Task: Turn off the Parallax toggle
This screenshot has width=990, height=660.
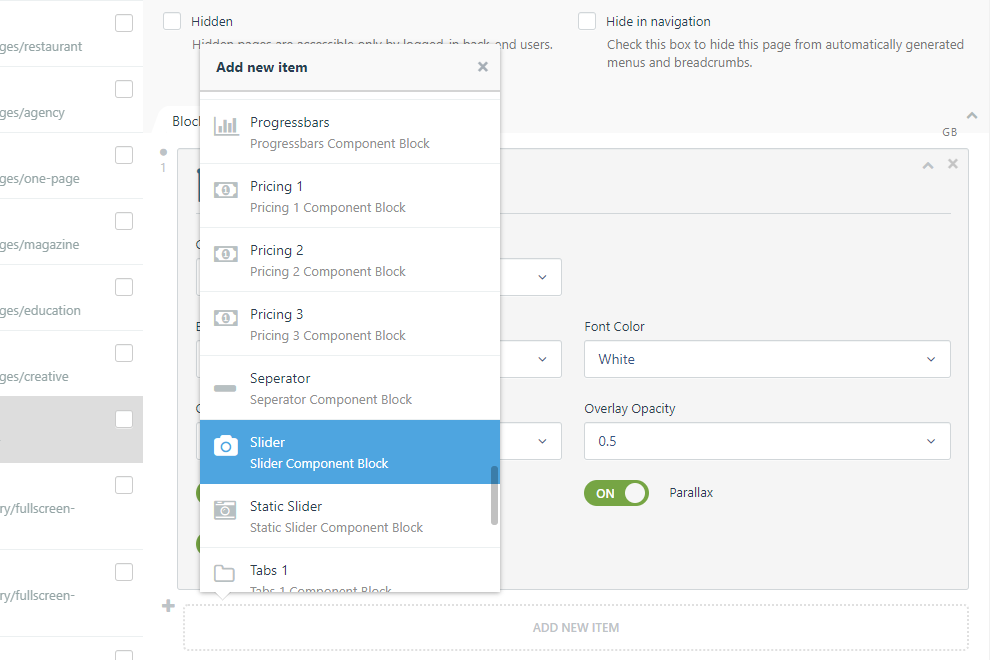Action: 616,493
